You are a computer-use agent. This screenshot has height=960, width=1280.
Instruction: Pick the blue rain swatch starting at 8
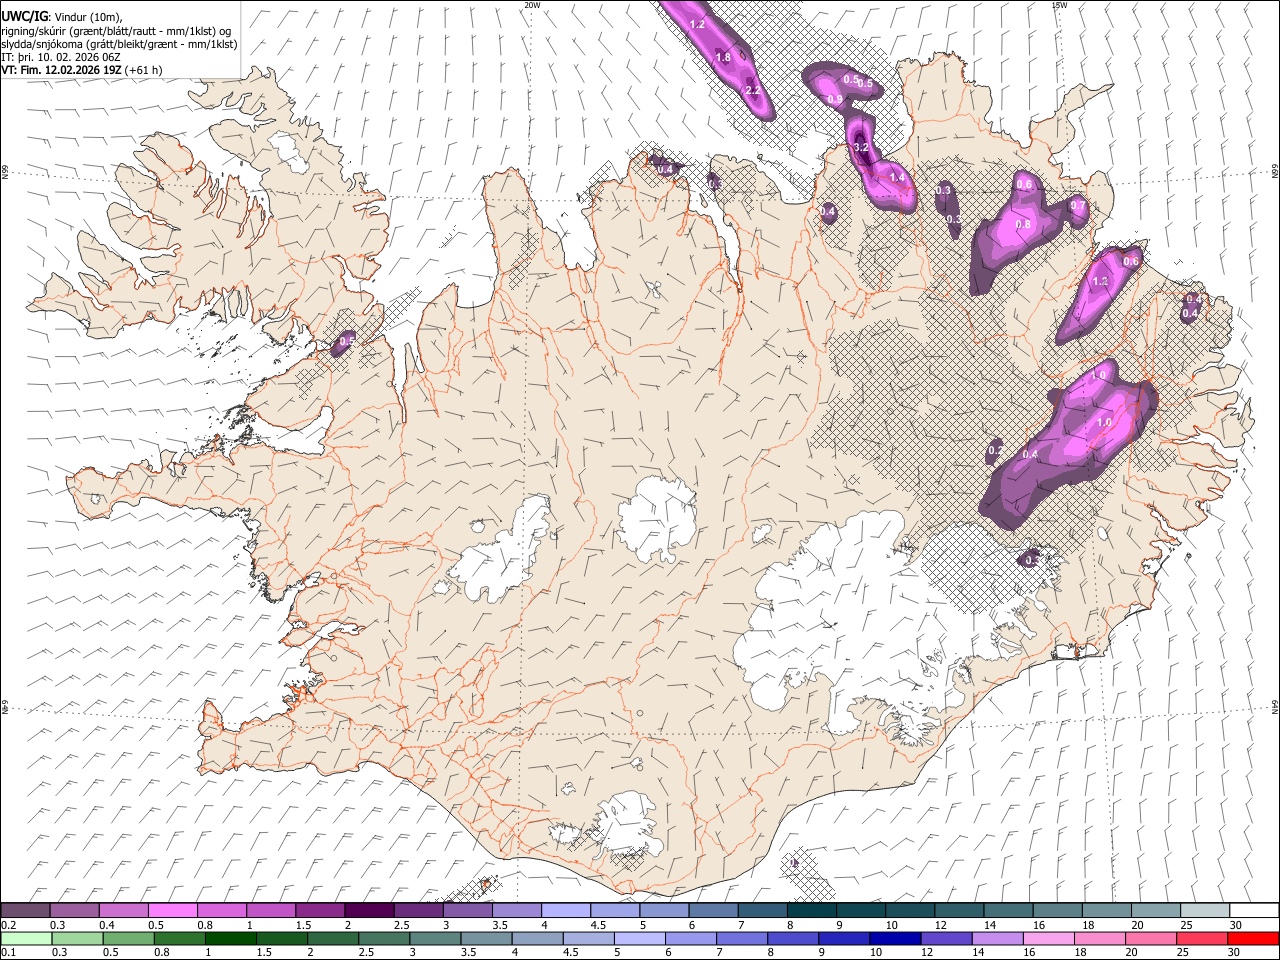793,938
